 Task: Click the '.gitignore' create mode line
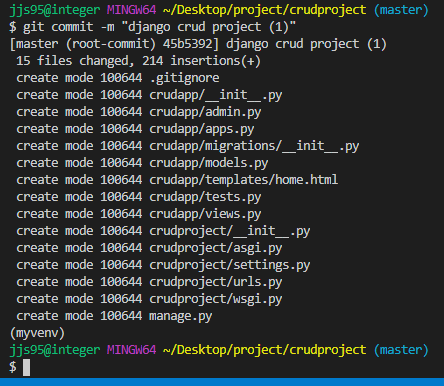point(118,78)
